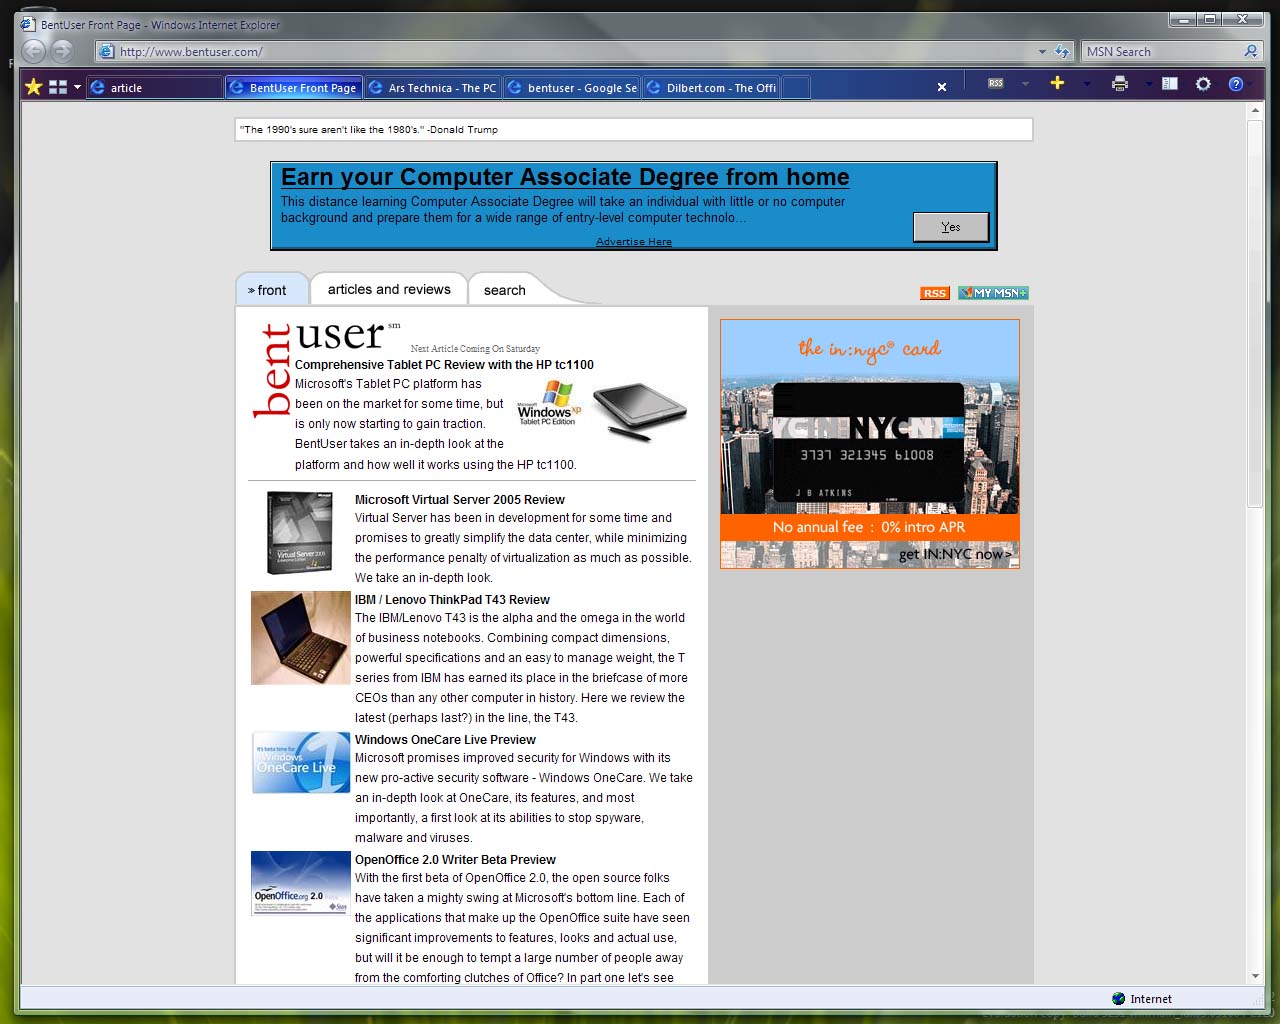Image resolution: width=1280 pixels, height=1024 pixels.
Task: Click the vertical scrollbar thumb
Action: tap(1255, 315)
